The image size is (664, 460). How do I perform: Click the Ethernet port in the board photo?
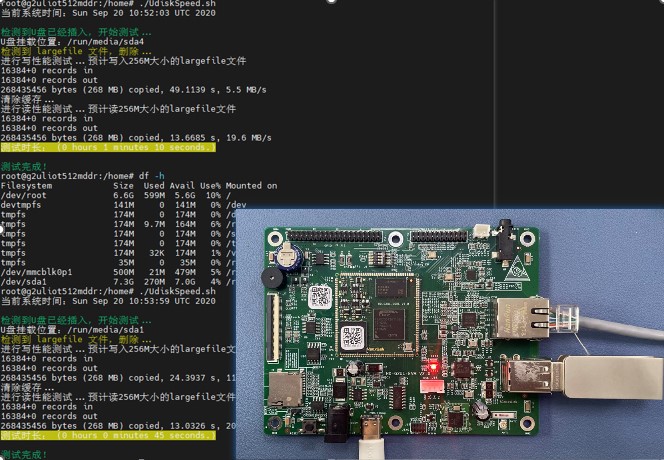[x=522, y=318]
